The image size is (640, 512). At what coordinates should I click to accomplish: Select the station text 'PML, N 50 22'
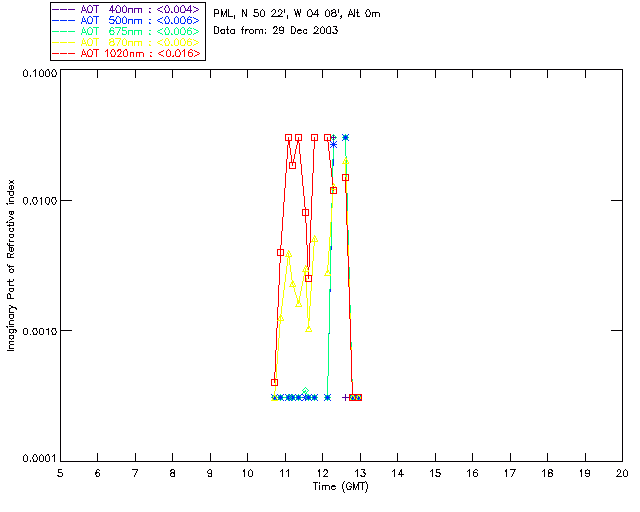tap(251, 14)
